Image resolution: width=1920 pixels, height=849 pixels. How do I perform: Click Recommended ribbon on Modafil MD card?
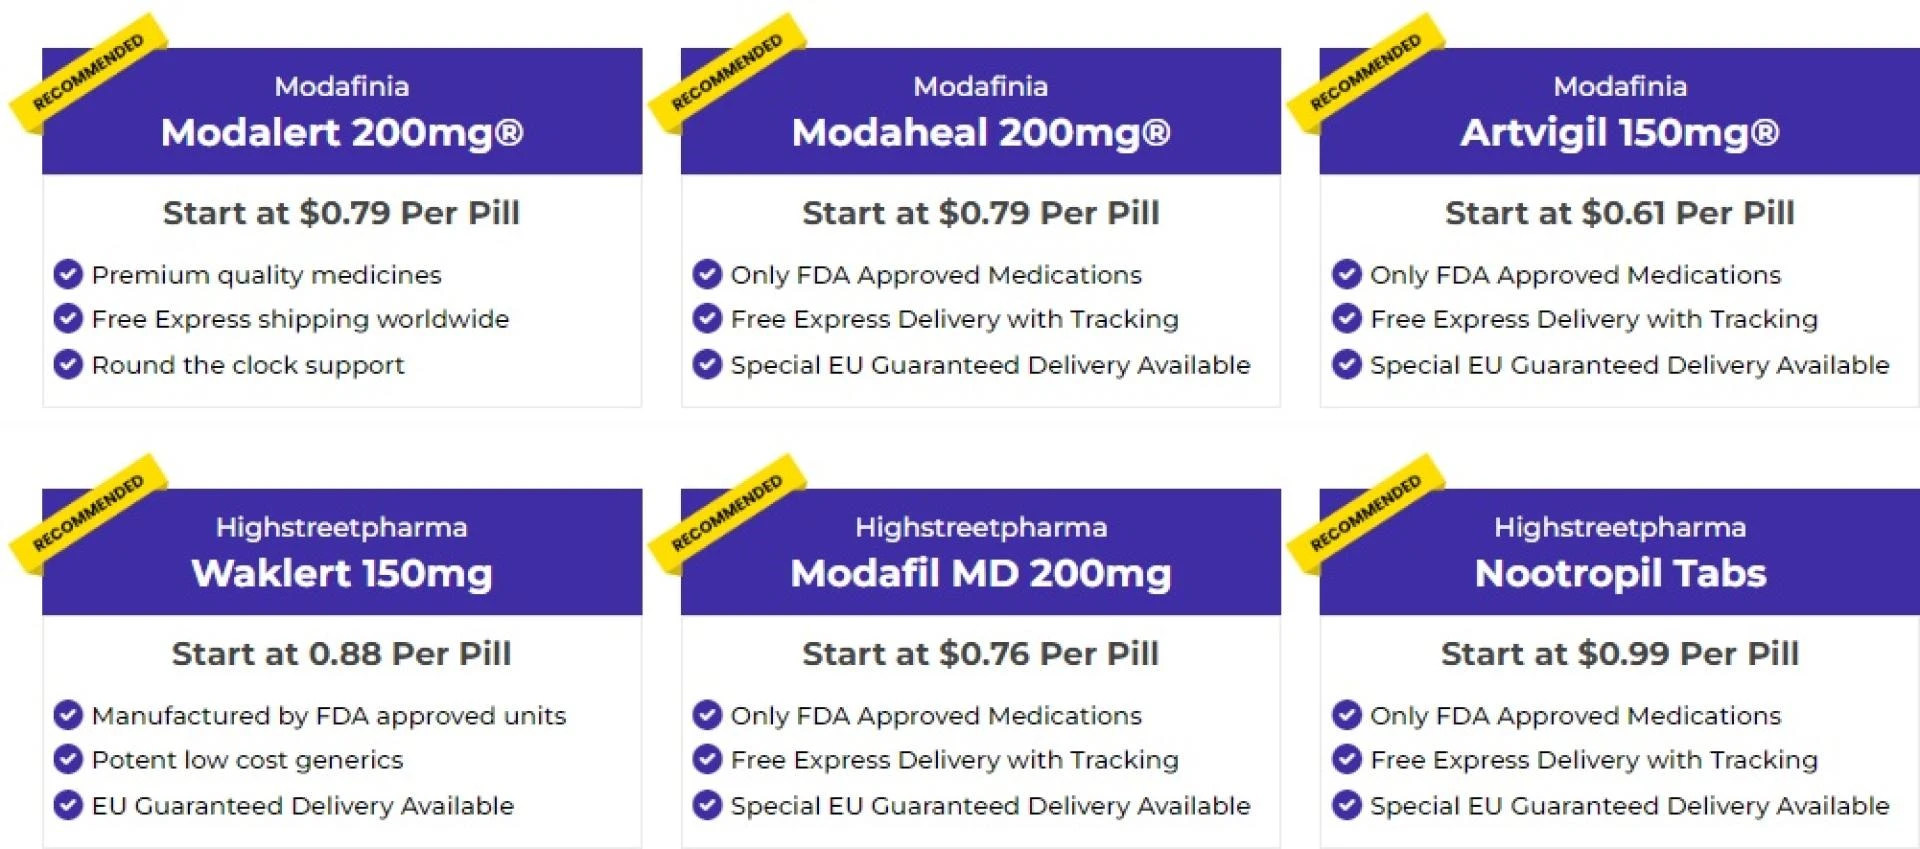[727, 513]
